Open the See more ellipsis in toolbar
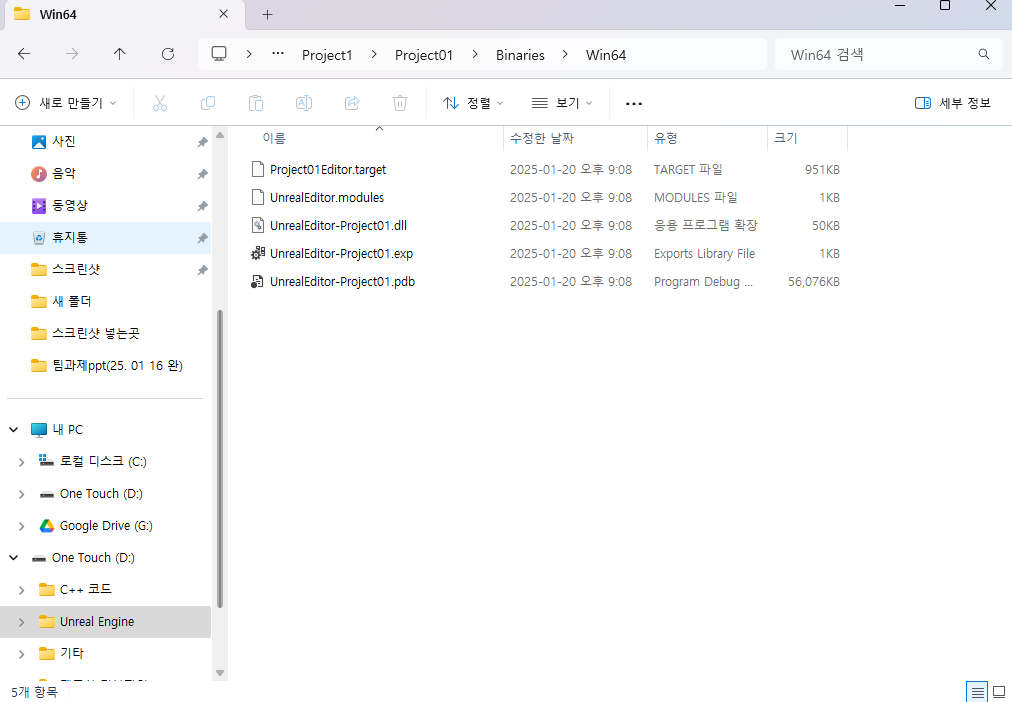 634,103
